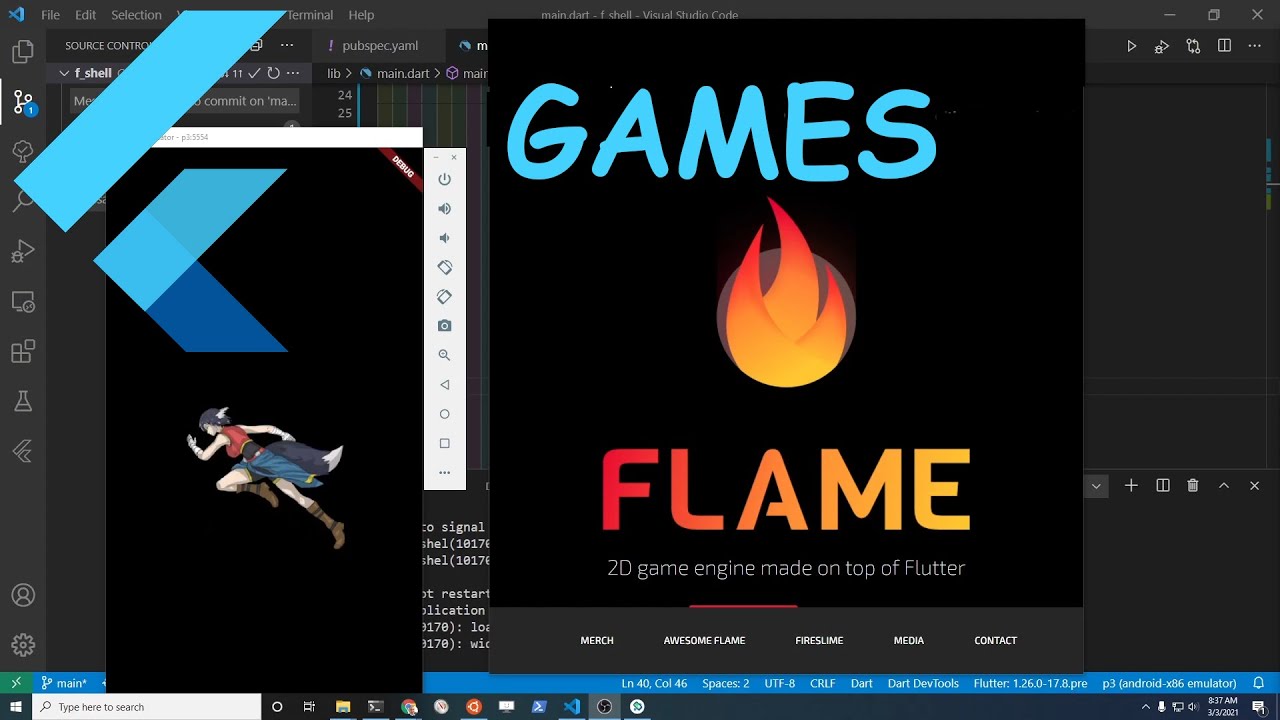Image resolution: width=1280 pixels, height=720 pixels.
Task: Tap the emulator Home circle button
Action: click(x=445, y=414)
